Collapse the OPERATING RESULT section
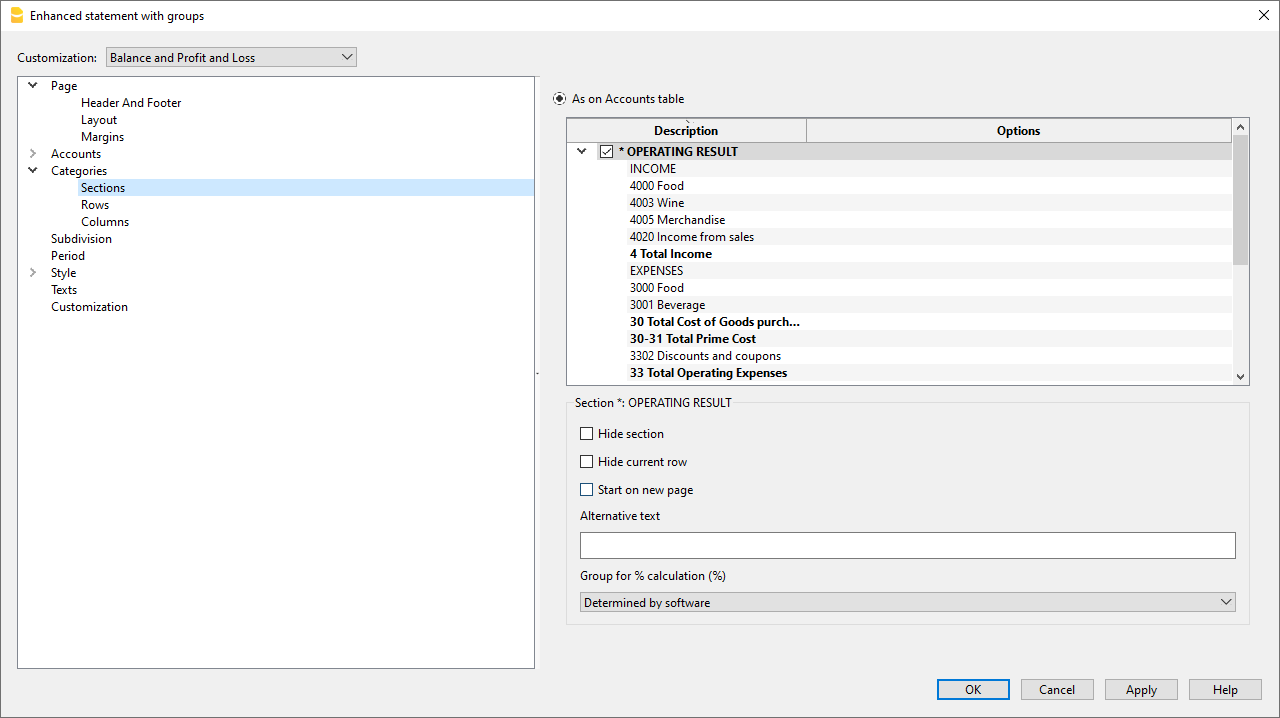Screen dimensions: 1280x718 pos(582,151)
